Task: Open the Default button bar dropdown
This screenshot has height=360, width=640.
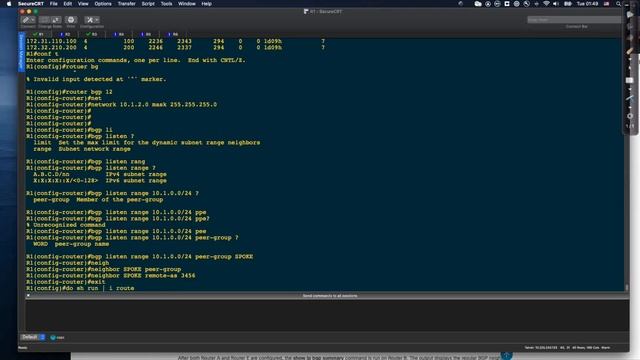Action: pos(33,337)
